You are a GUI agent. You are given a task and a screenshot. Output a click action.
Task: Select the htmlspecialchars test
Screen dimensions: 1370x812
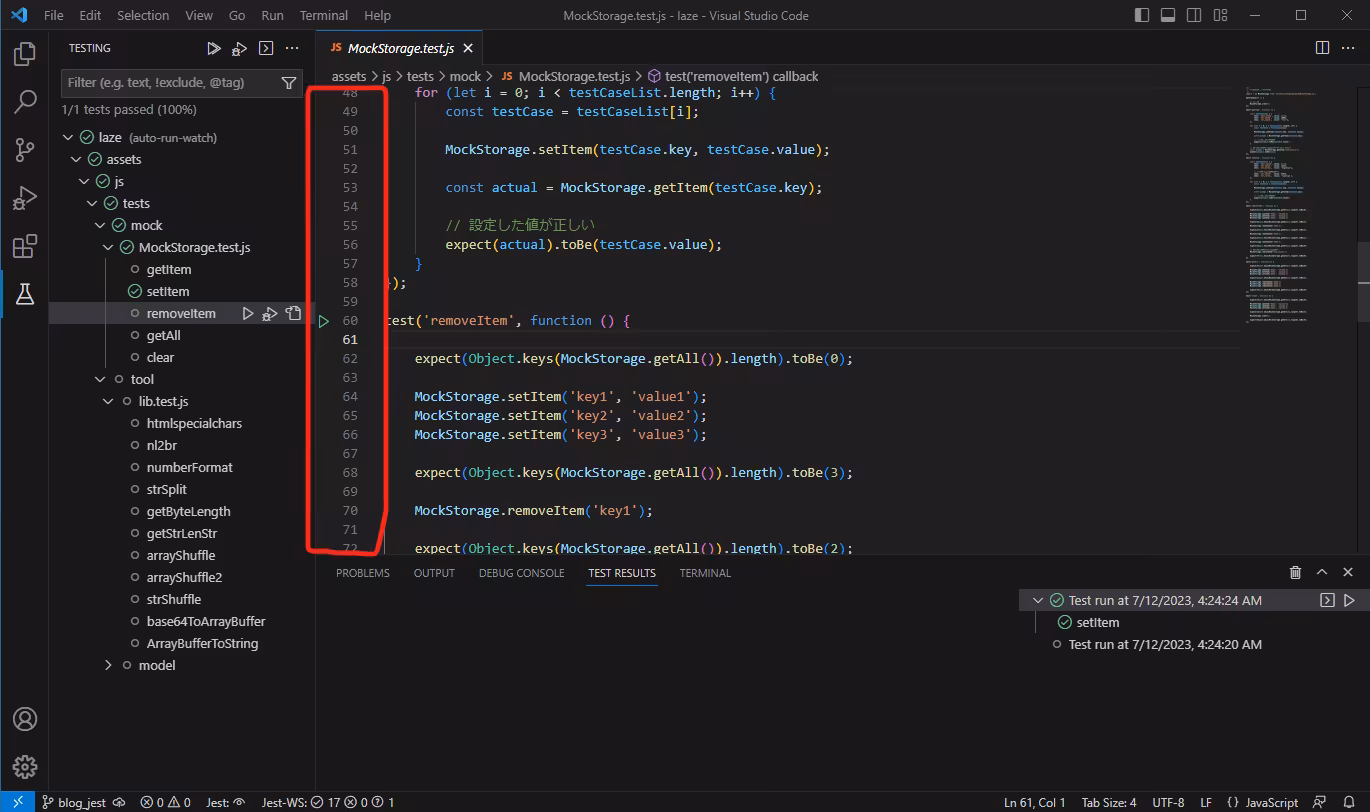[194, 423]
